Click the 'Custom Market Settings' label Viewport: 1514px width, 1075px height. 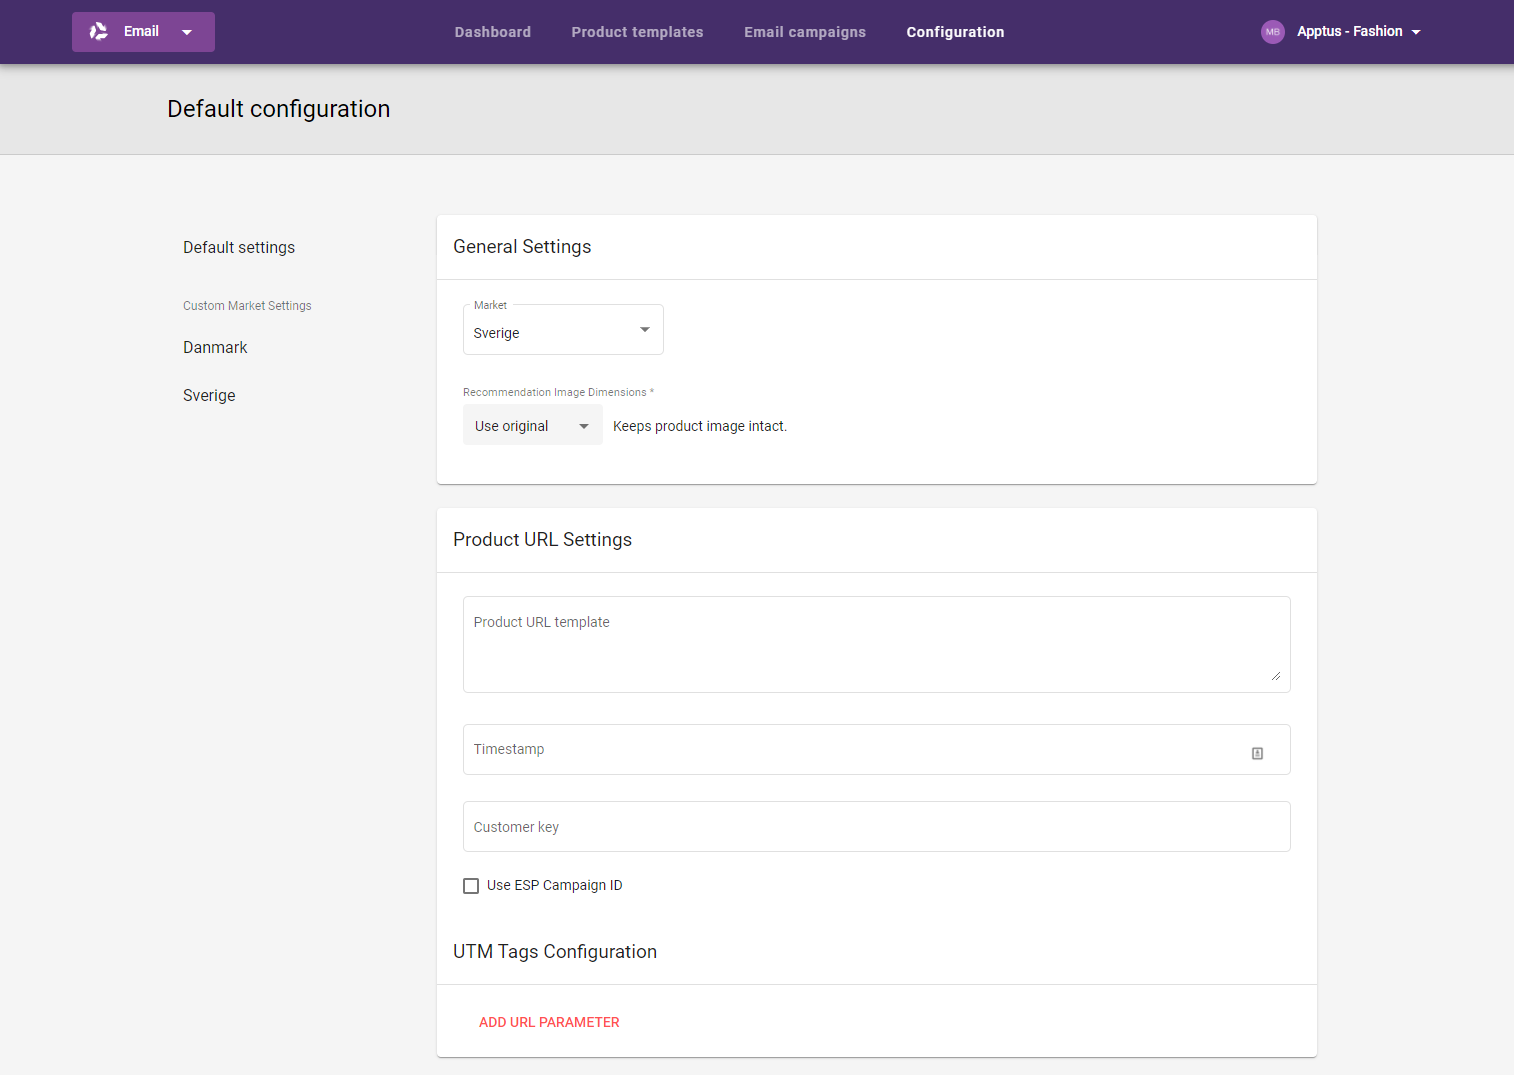[247, 306]
